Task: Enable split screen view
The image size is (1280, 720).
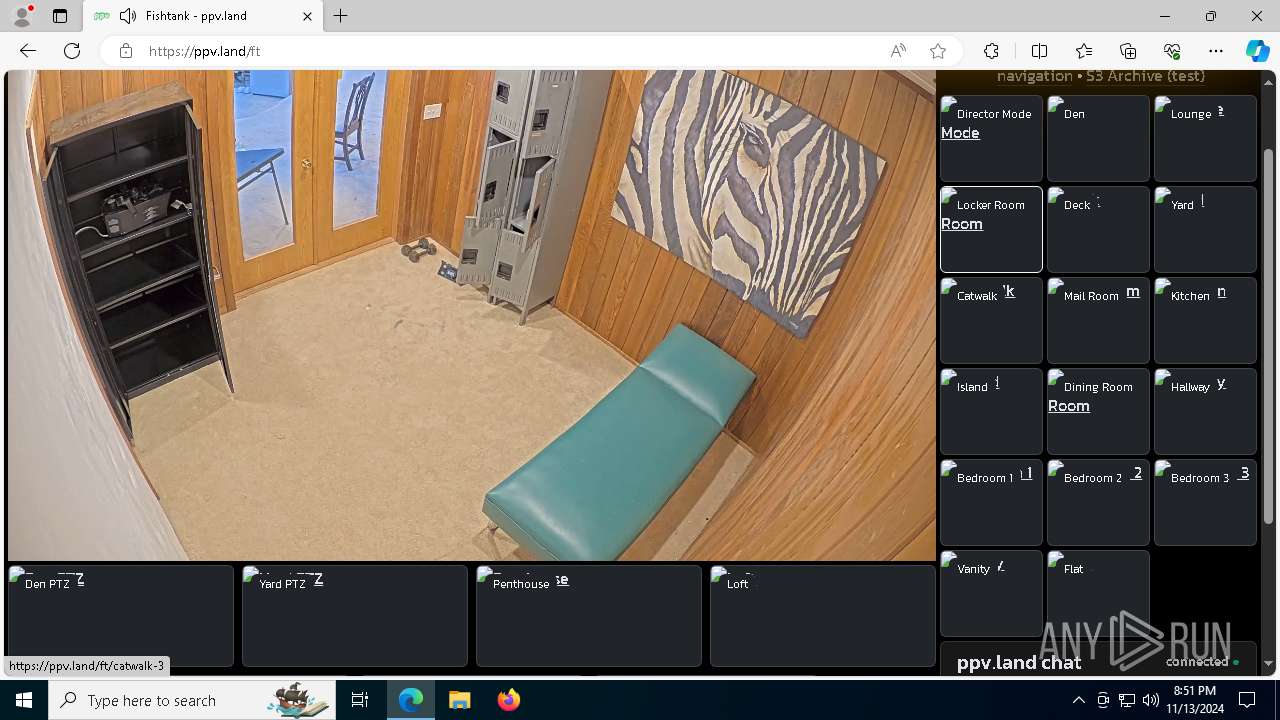Action: 1039,51
